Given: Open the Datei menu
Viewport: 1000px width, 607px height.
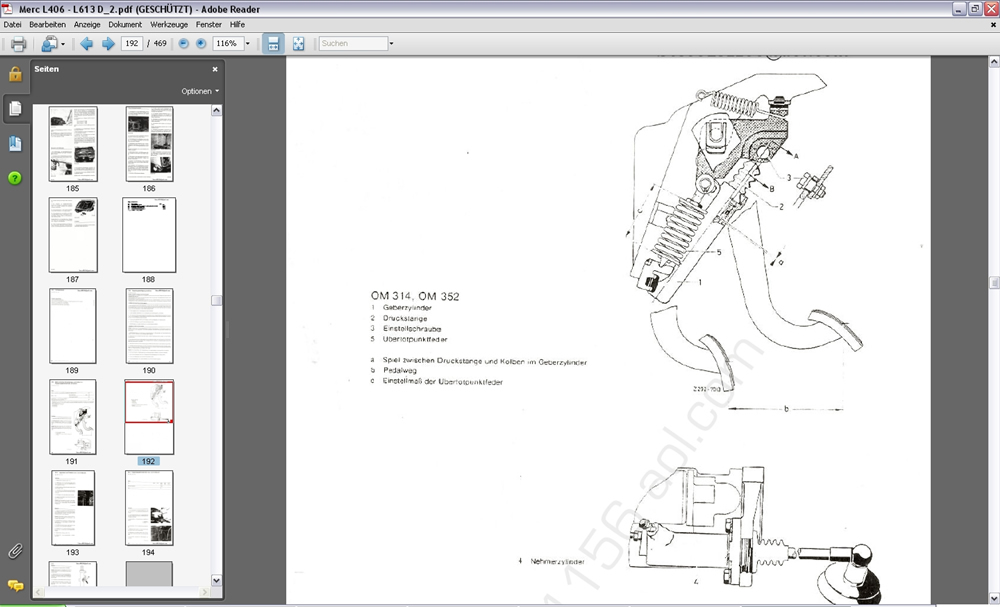Looking at the screenshot, I should 13,24.
